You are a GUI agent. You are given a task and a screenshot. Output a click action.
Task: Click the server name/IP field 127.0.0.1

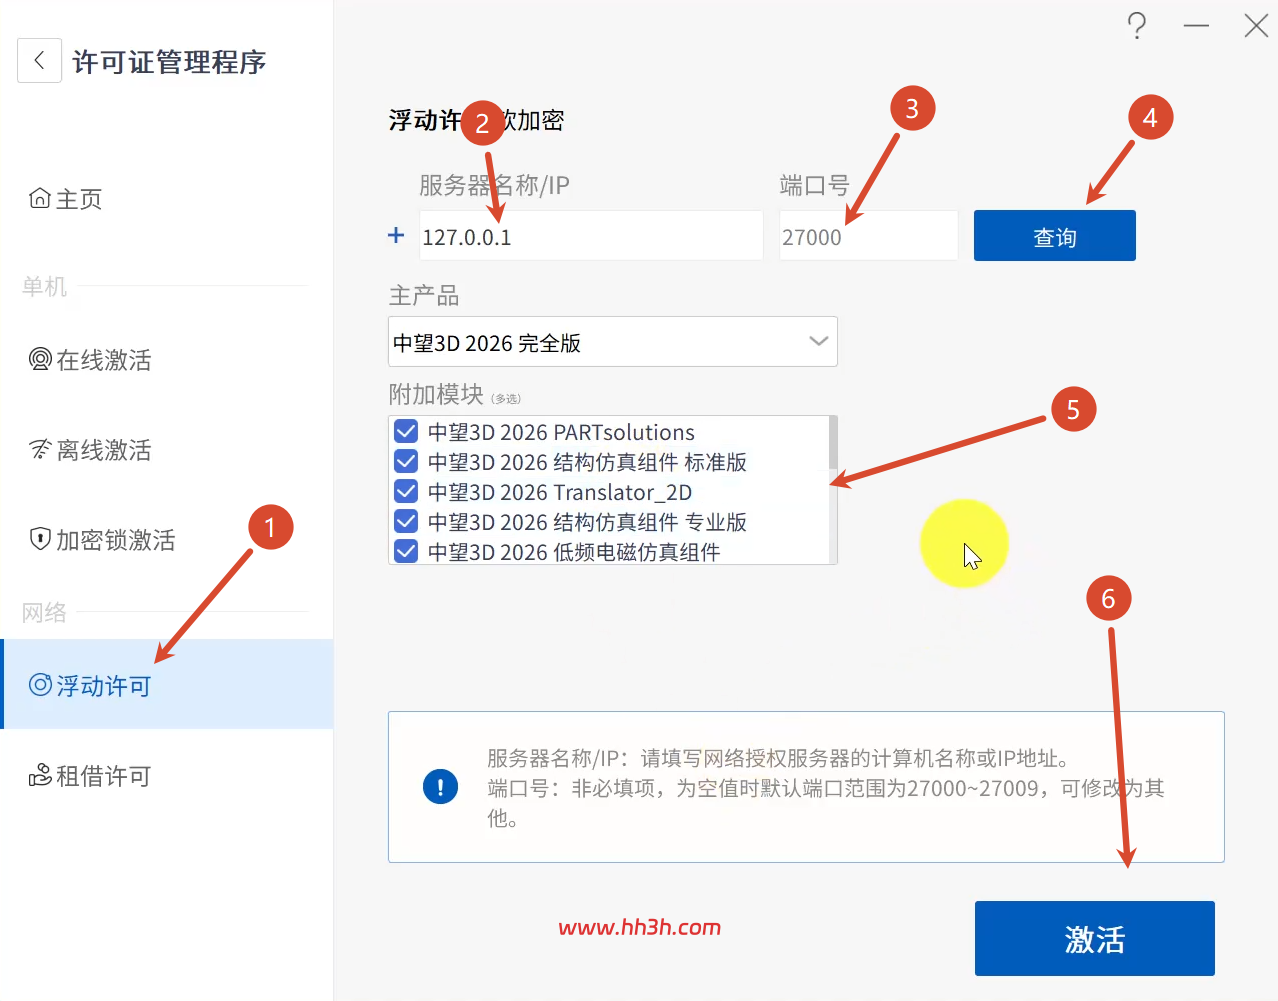point(591,236)
